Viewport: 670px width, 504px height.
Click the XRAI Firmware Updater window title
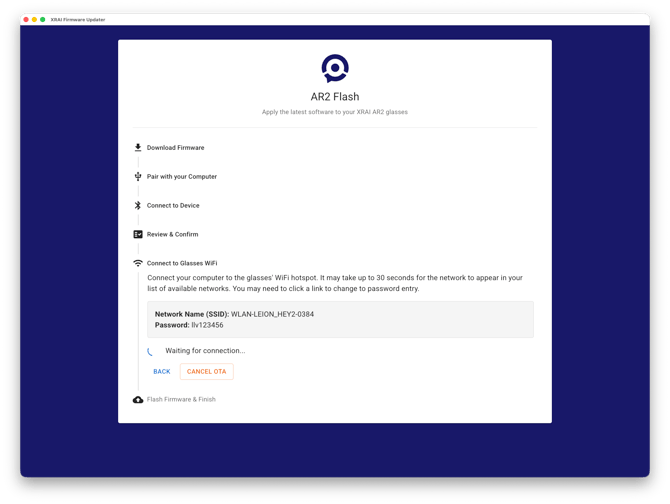[x=78, y=20]
